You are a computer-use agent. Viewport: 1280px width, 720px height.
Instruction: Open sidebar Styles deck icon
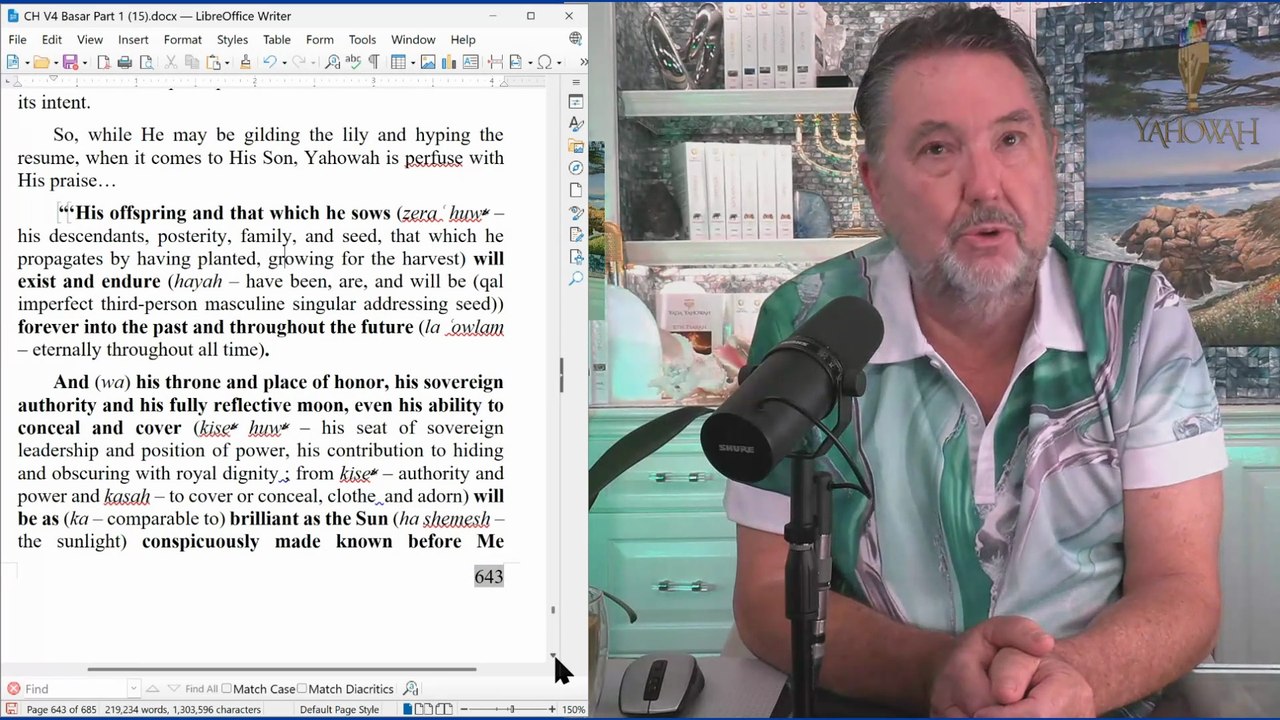(576, 124)
